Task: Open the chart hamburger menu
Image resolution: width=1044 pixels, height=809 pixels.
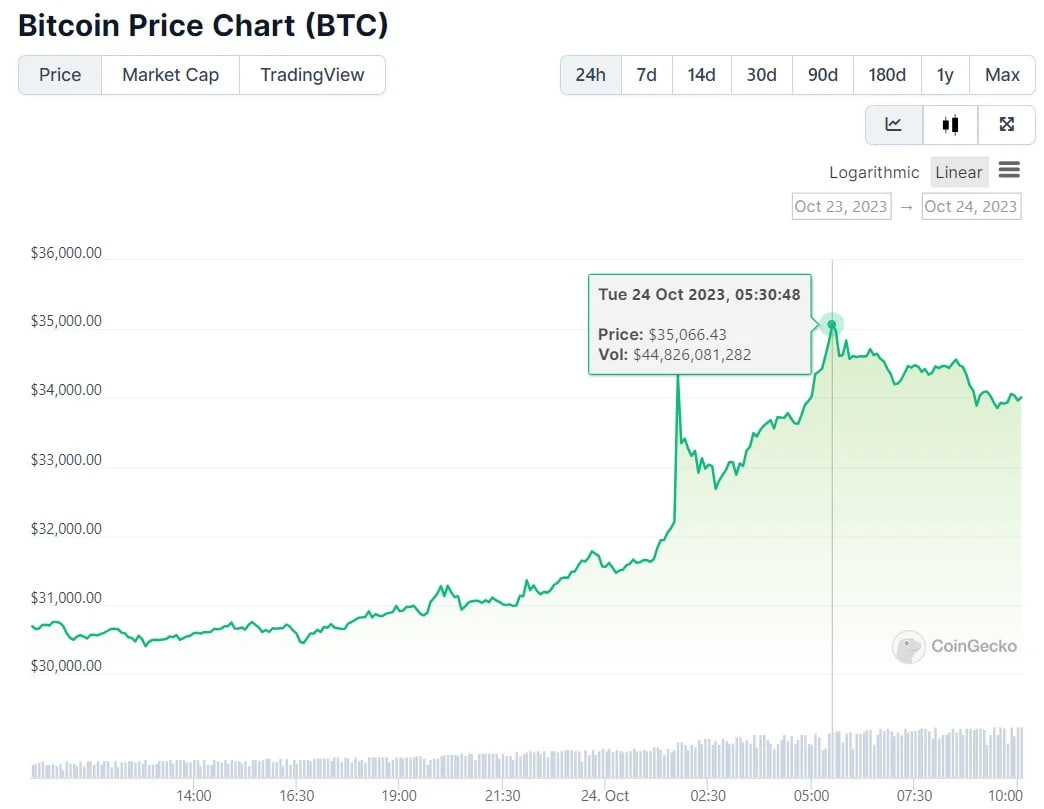Action: coord(1009,171)
